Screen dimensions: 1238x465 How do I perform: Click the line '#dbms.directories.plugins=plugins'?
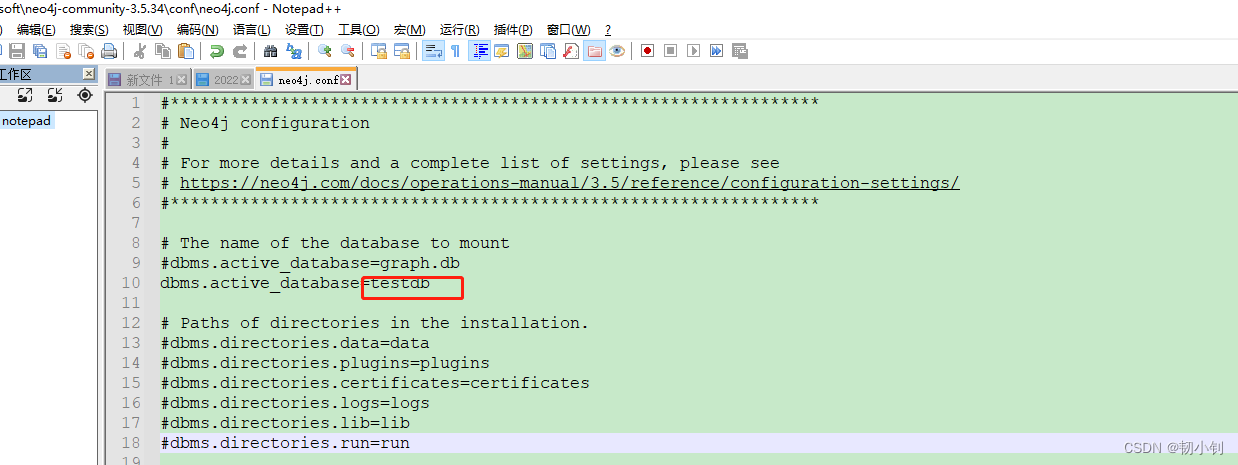tap(325, 363)
